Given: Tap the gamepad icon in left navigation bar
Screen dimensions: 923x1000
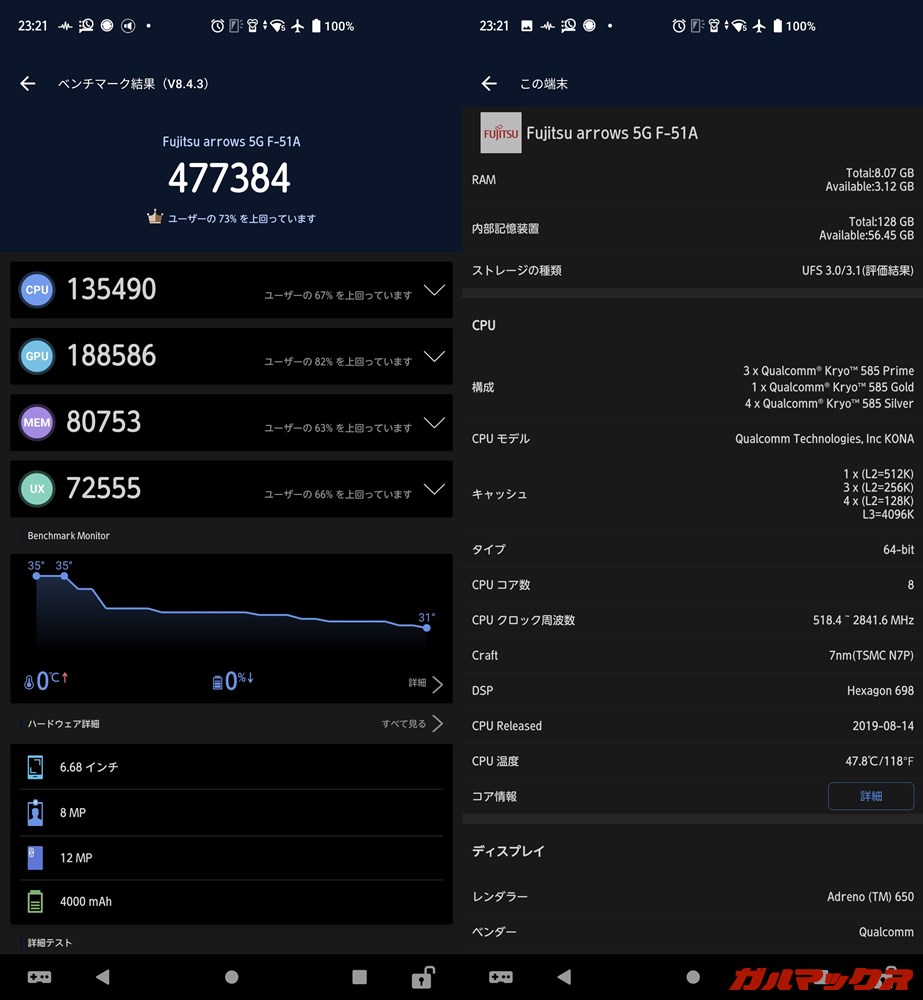Looking at the screenshot, I should point(39,977).
